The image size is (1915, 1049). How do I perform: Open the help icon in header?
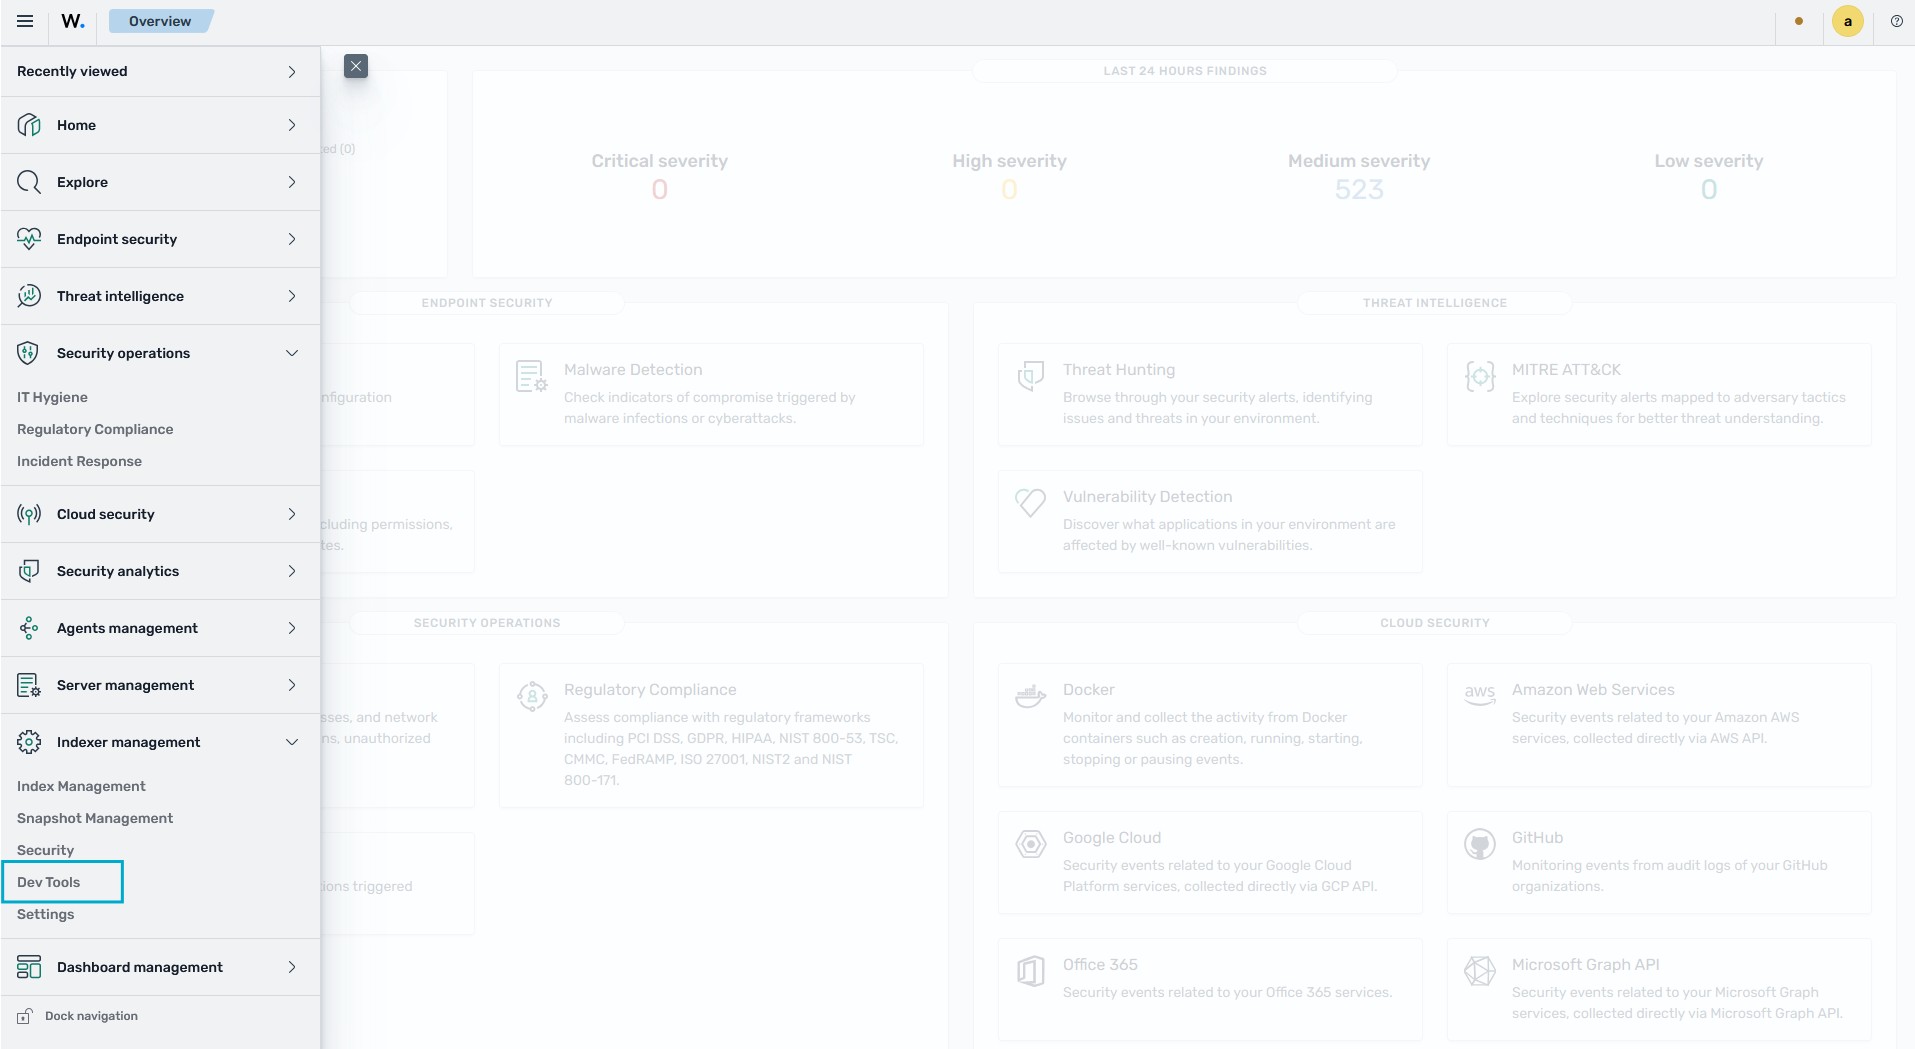click(1897, 21)
